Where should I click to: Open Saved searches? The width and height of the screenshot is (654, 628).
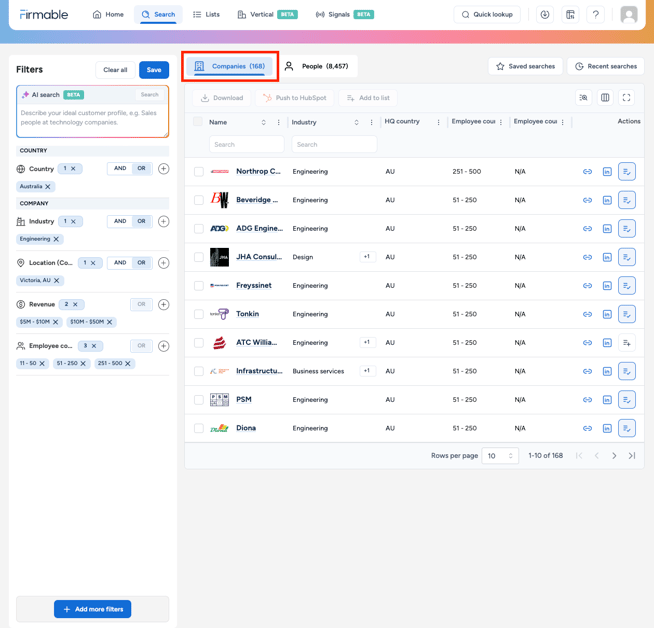coord(526,66)
